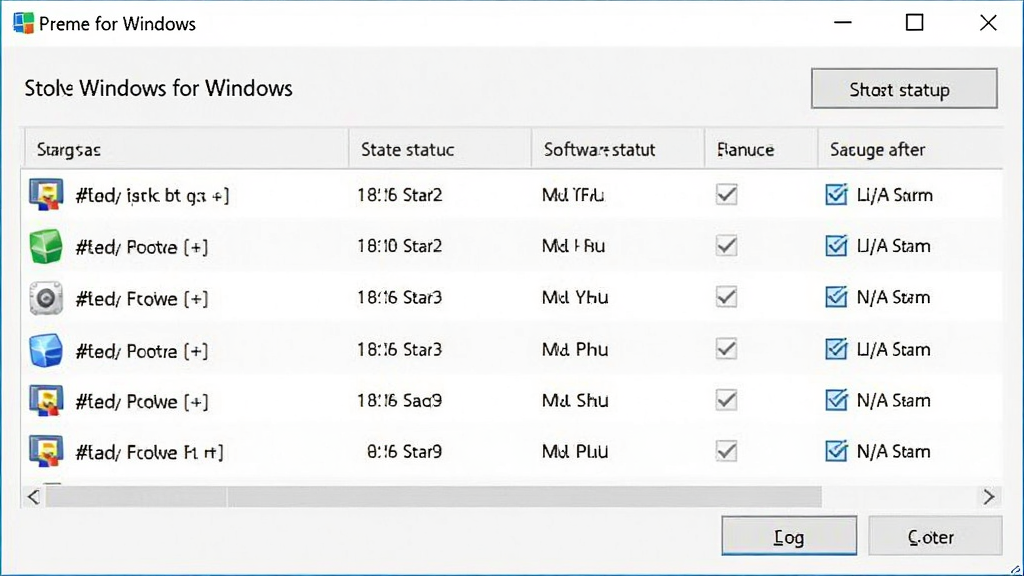
Task: Click the horizontal scrollbar thumb
Action: [x=434, y=497]
